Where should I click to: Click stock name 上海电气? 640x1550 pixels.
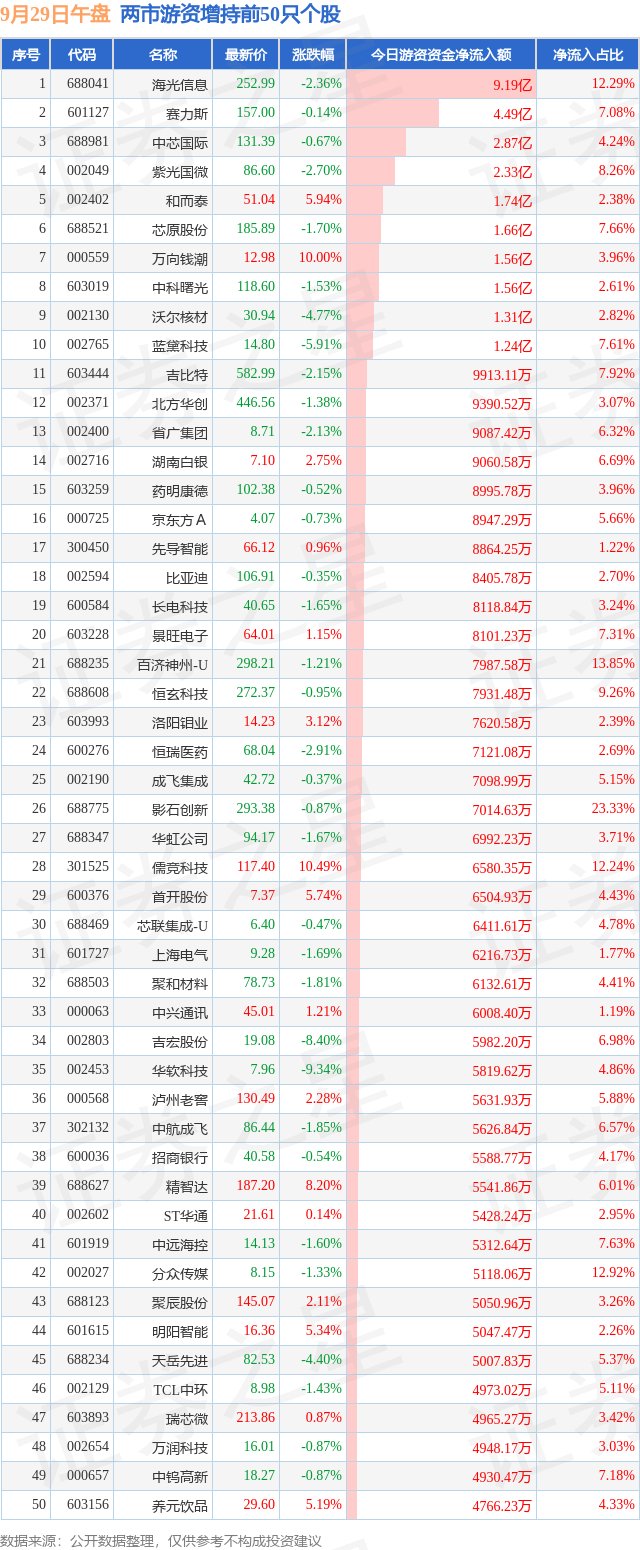(180, 954)
